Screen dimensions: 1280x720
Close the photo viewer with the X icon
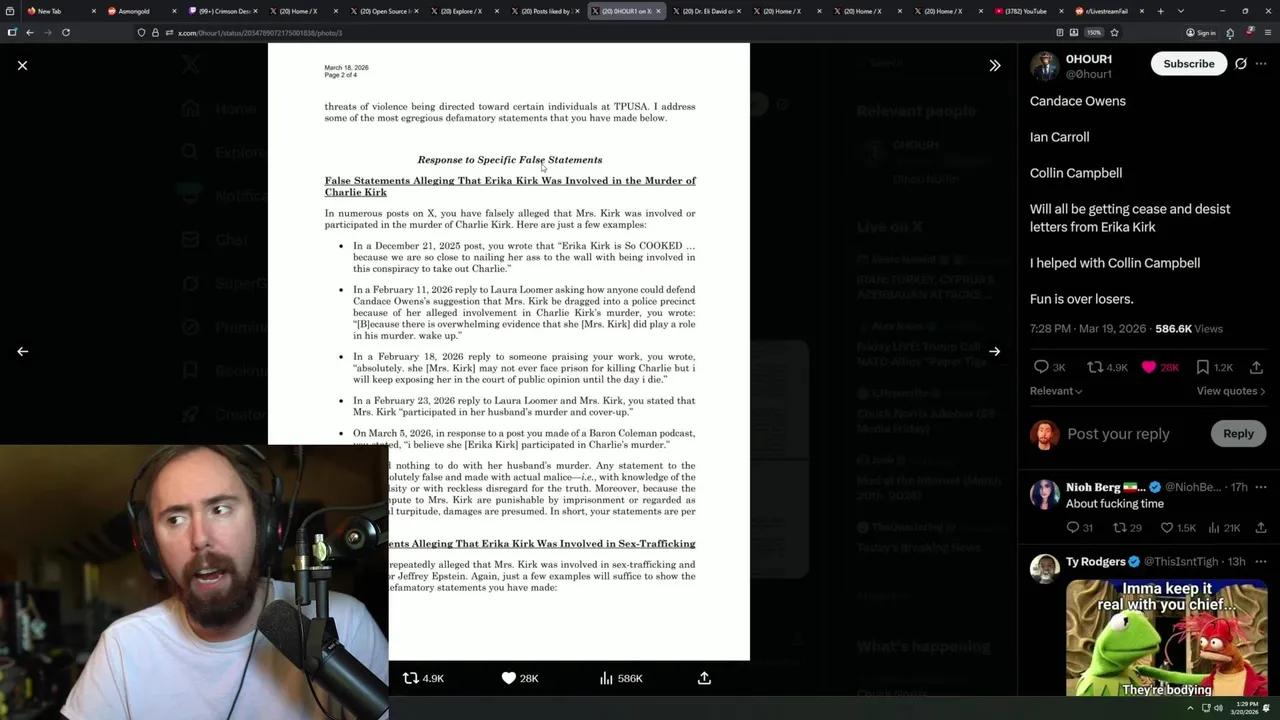(22, 65)
